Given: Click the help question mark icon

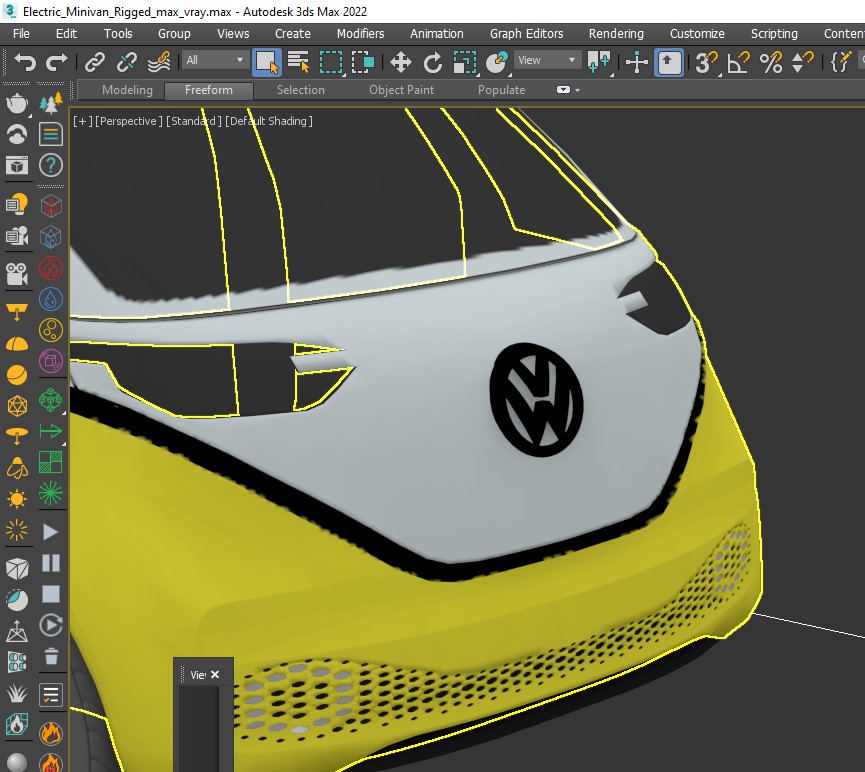Looking at the screenshot, I should click(51, 165).
